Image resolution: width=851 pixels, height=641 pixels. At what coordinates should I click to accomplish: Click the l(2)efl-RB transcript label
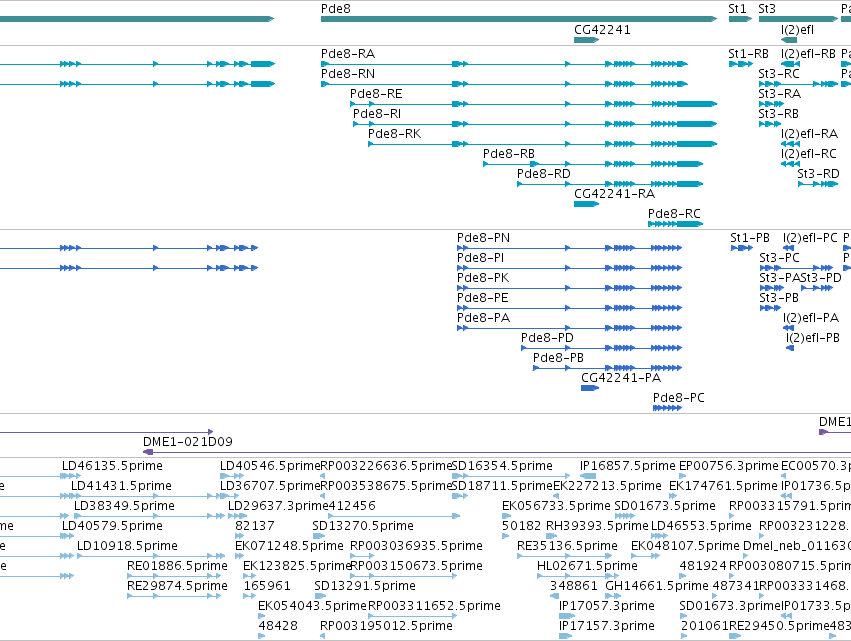[x=808, y=54]
